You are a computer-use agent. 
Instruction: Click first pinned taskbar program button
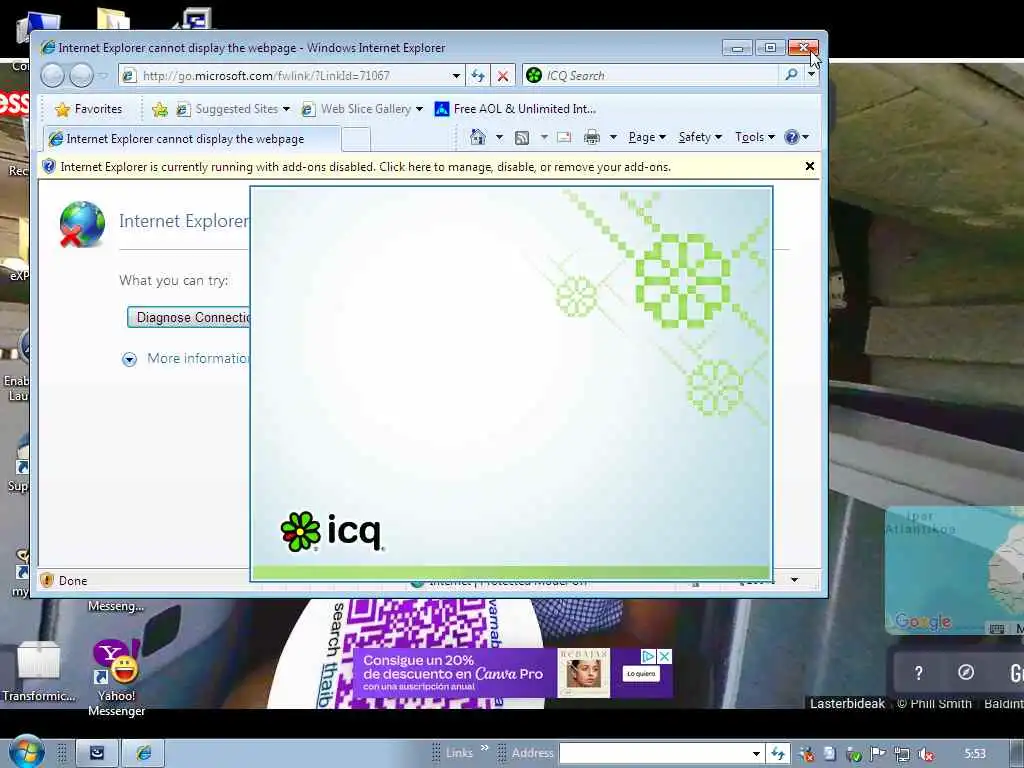[x=97, y=753]
